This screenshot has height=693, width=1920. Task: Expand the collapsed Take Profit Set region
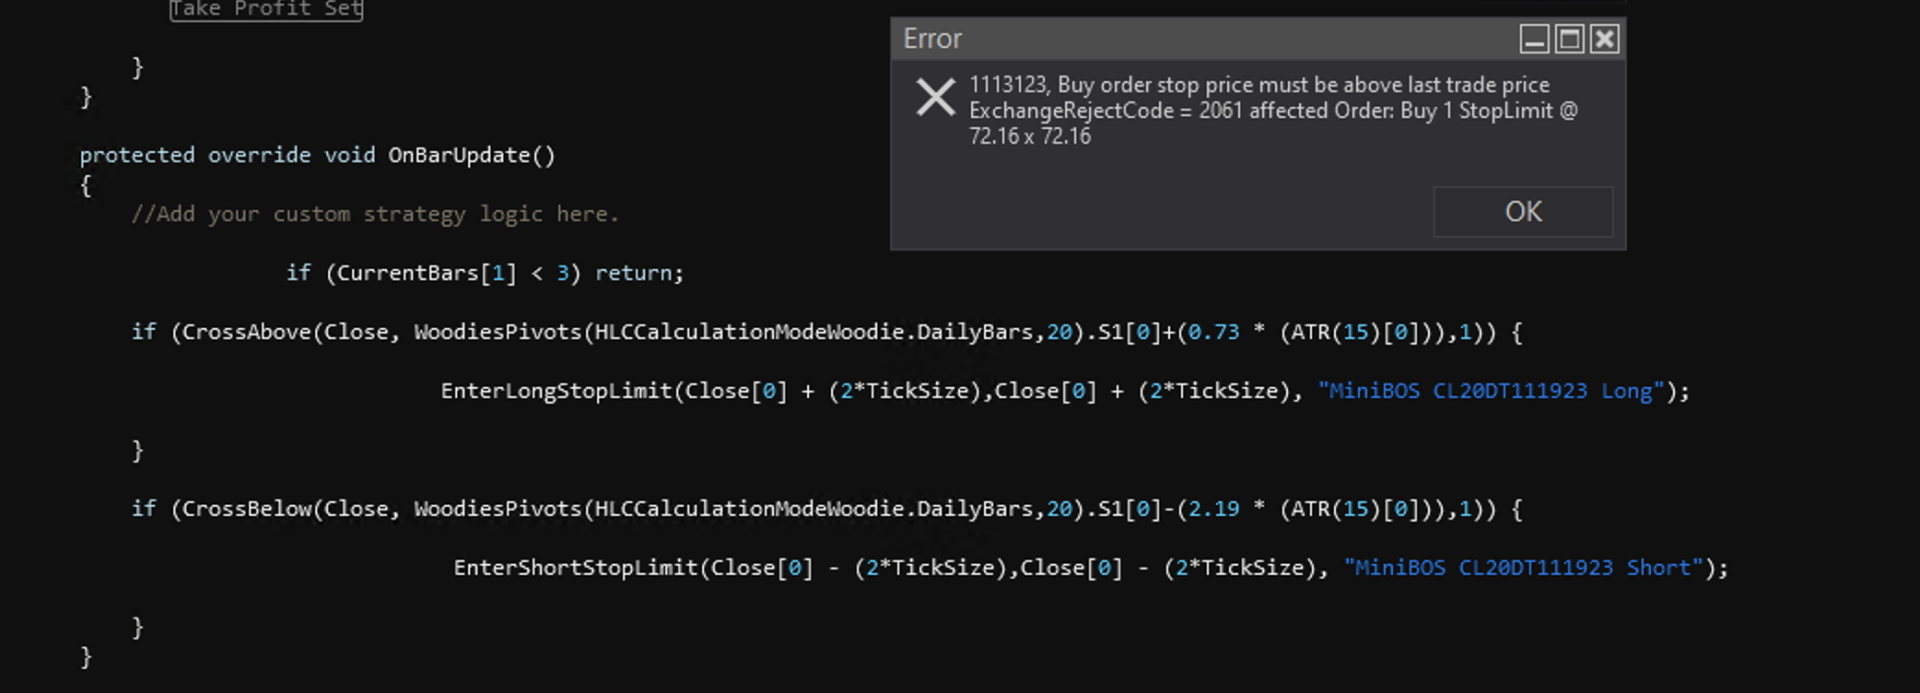point(266,9)
